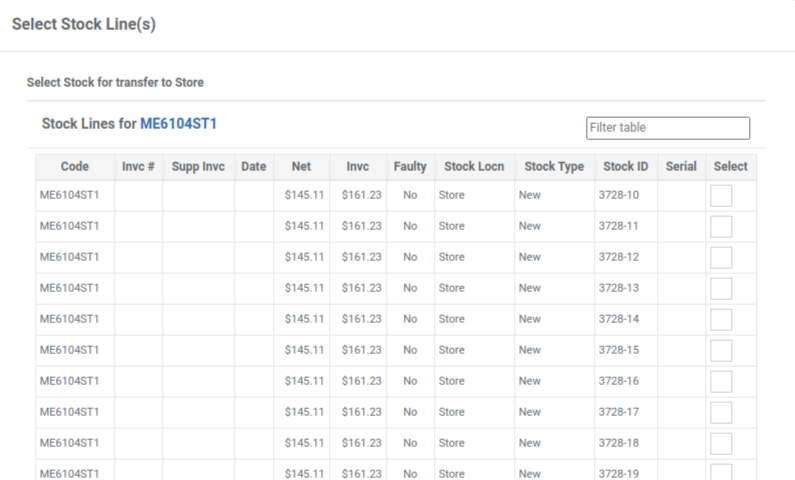
Task: Select stock 3728-17 checkbox
Action: click(x=720, y=412)
